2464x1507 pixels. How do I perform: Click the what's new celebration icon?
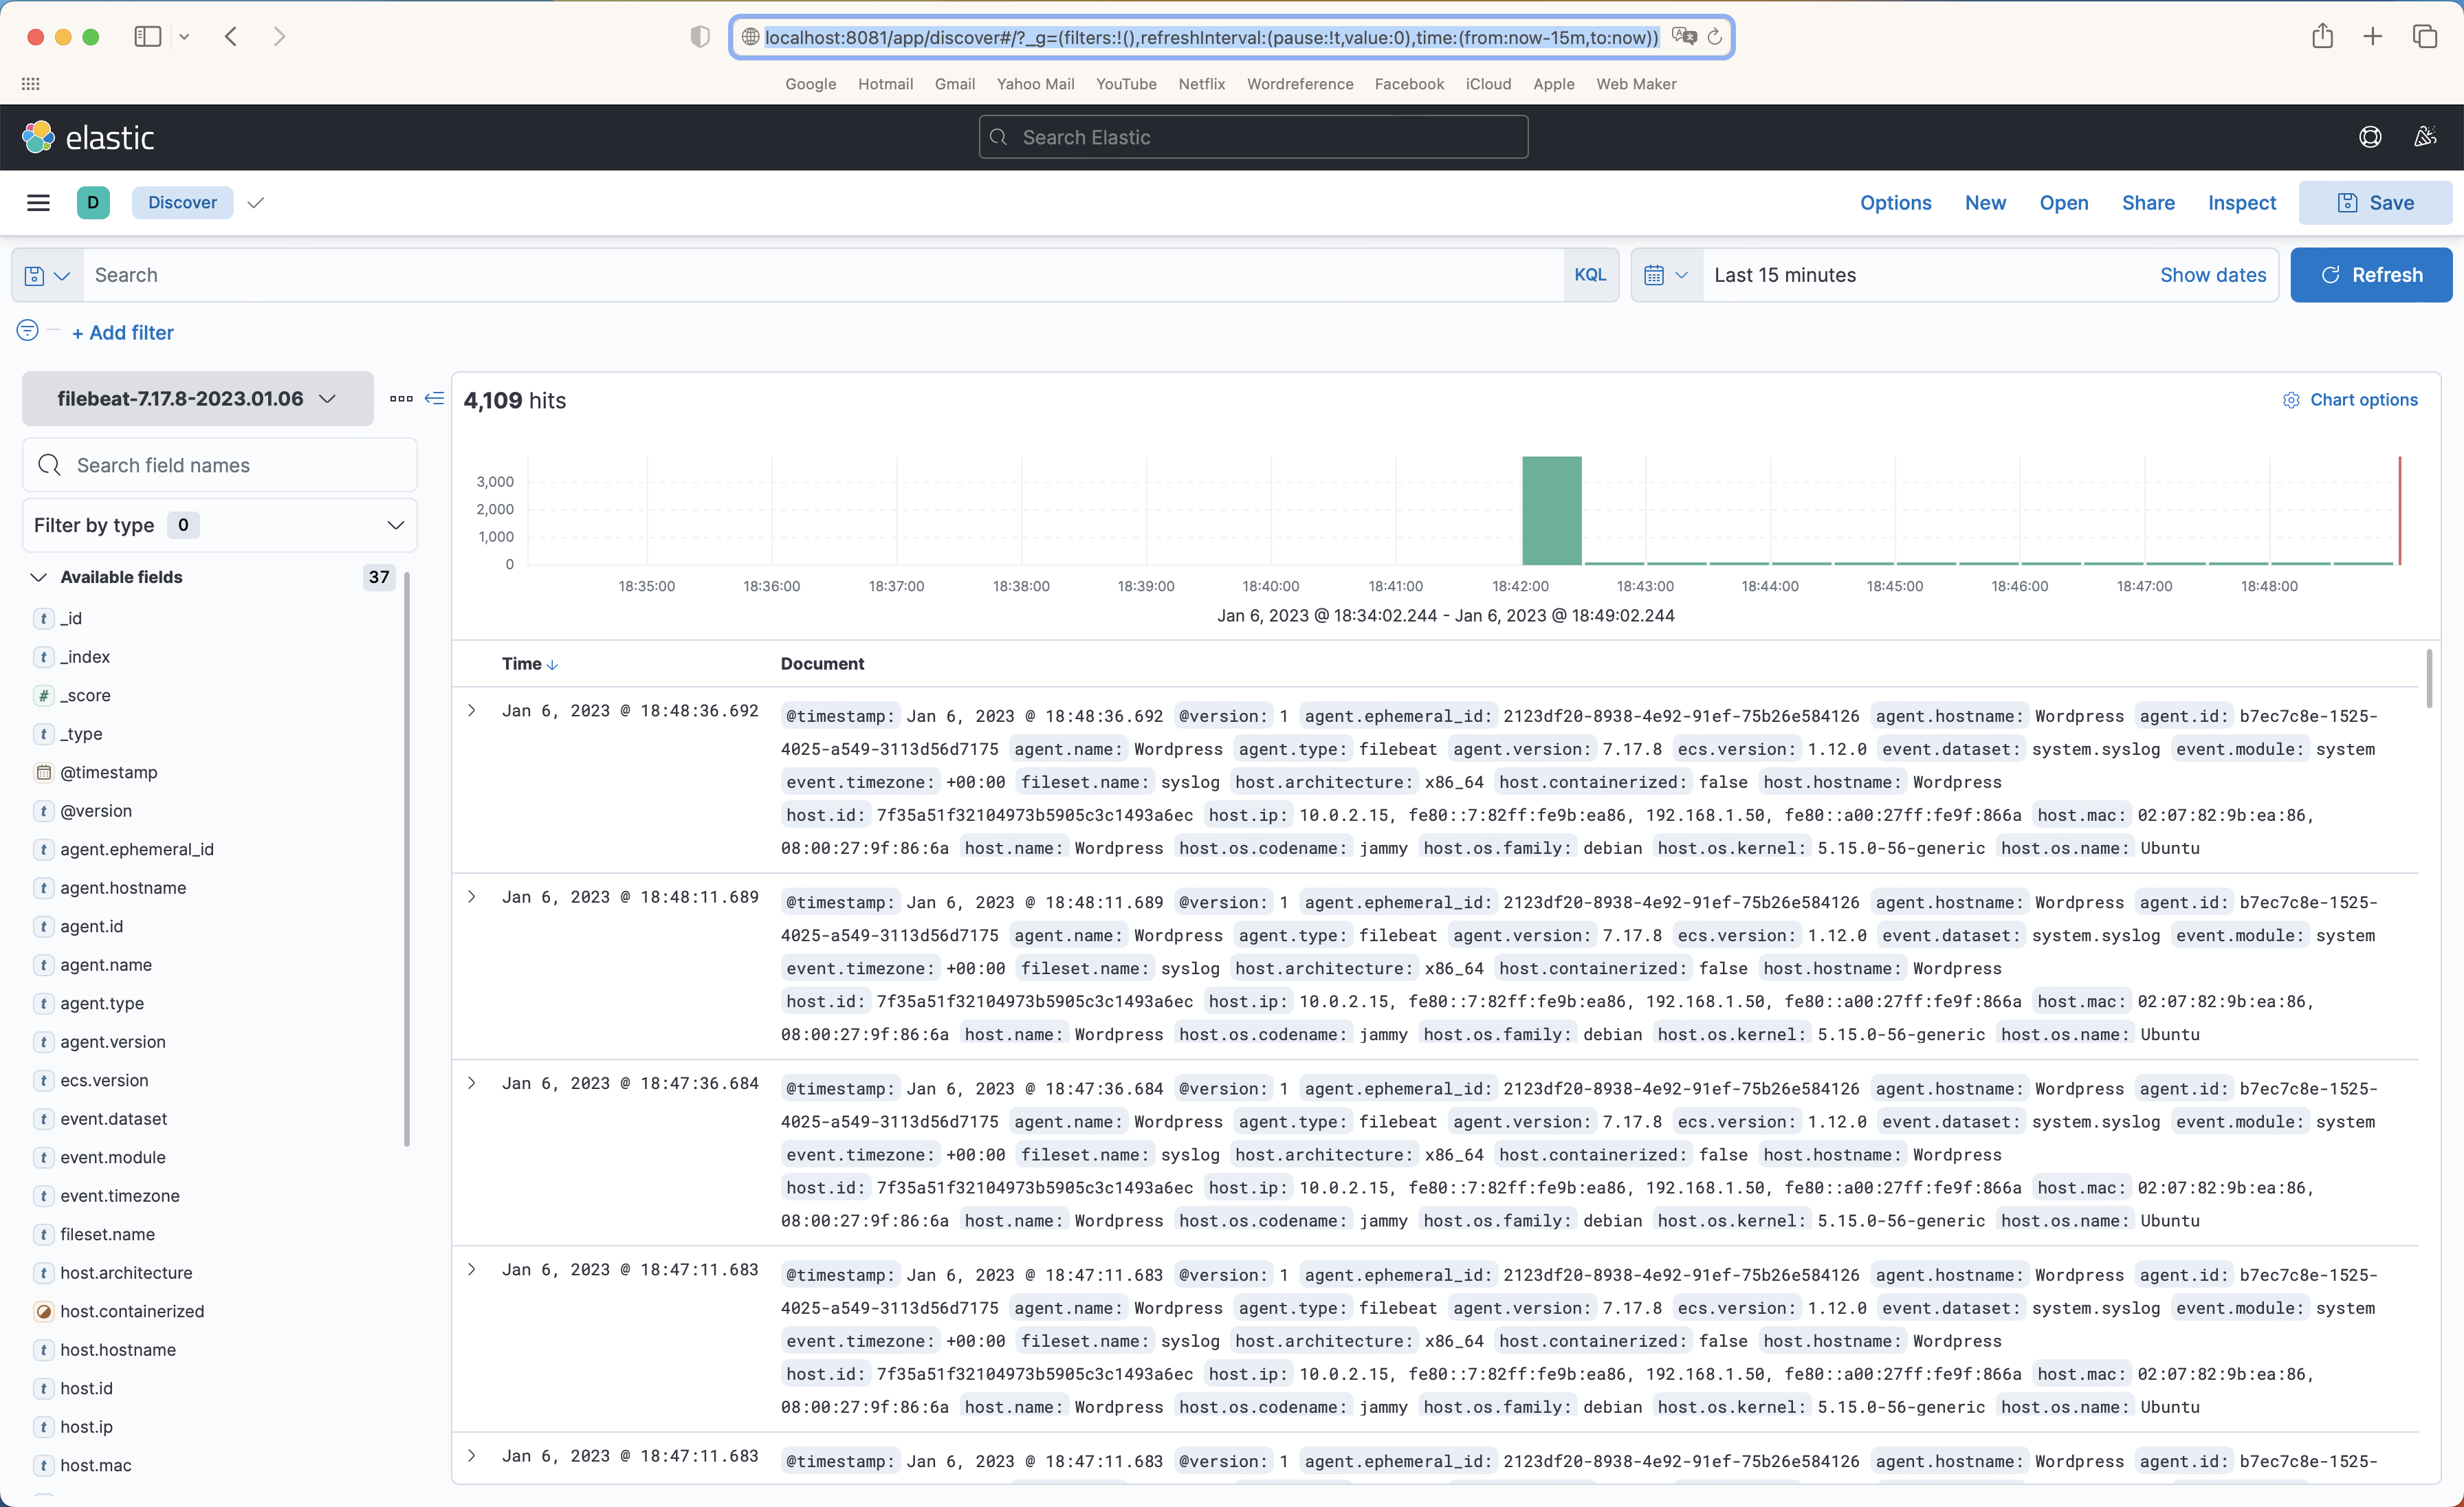2425,137
